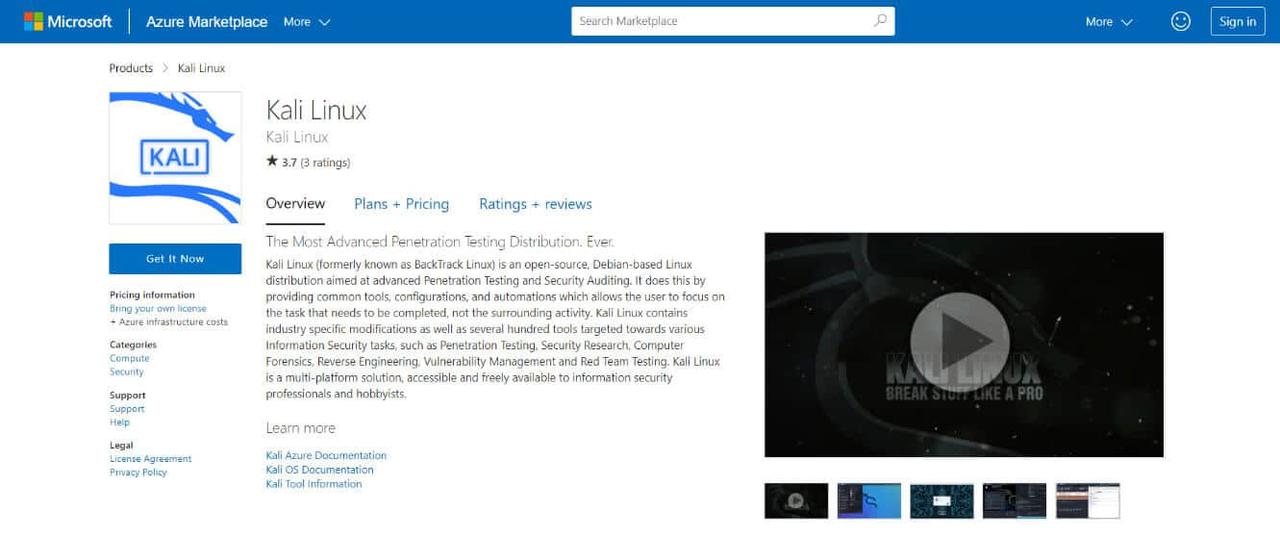
Task: Click the 3.7 star rating
Action: click(x=308, y=162)
